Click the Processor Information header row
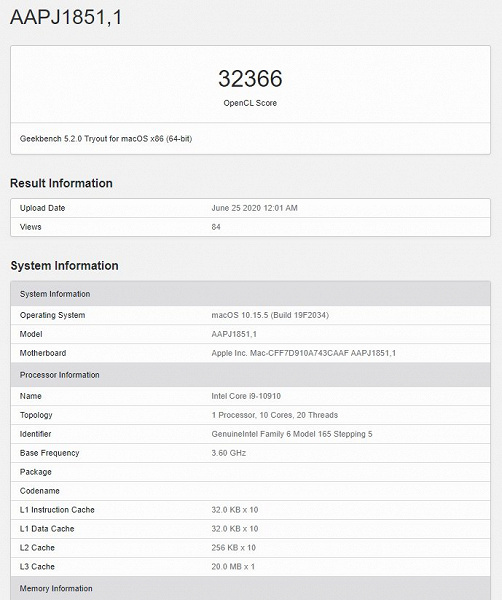The height and width of the screenshot is (600, 502). click(251, 375)
